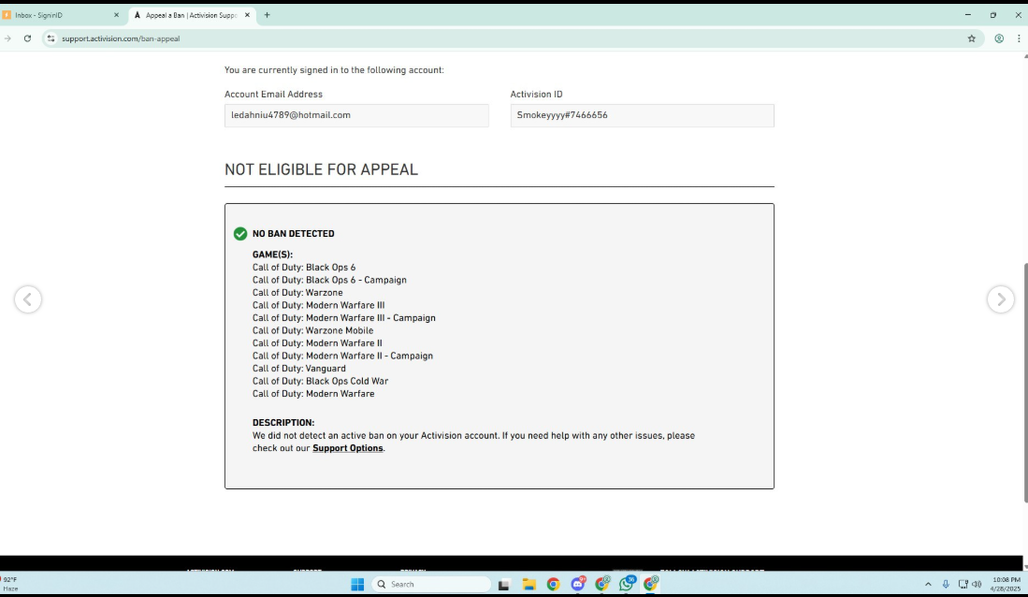This screenshot has height=597, width=1028.
Task: Open the volume tray icon
Action: [x=977, y=585]
